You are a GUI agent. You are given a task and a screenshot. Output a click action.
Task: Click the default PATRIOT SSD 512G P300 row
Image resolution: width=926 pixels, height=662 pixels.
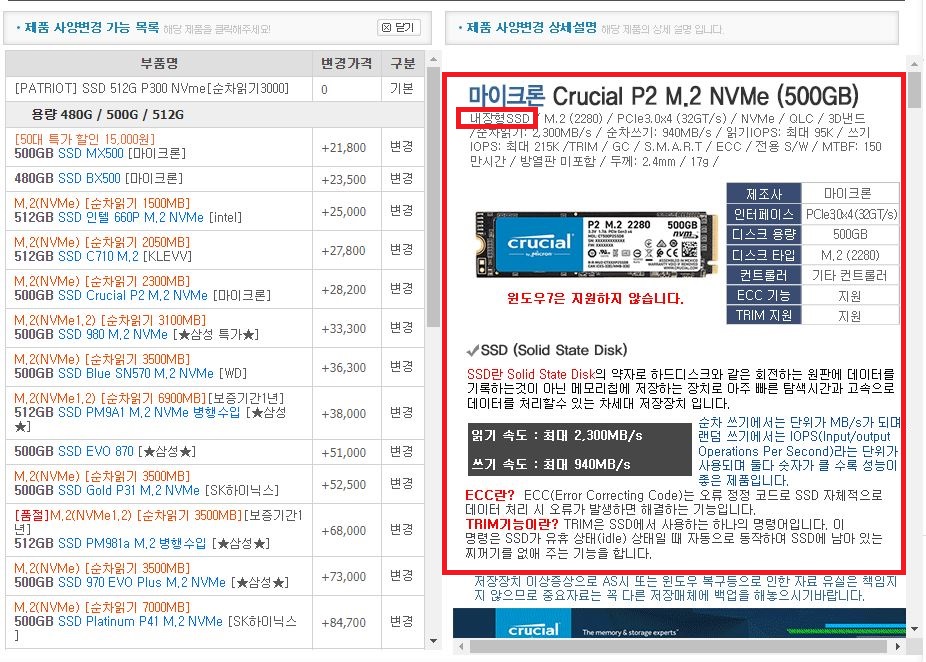coord(215,89)
